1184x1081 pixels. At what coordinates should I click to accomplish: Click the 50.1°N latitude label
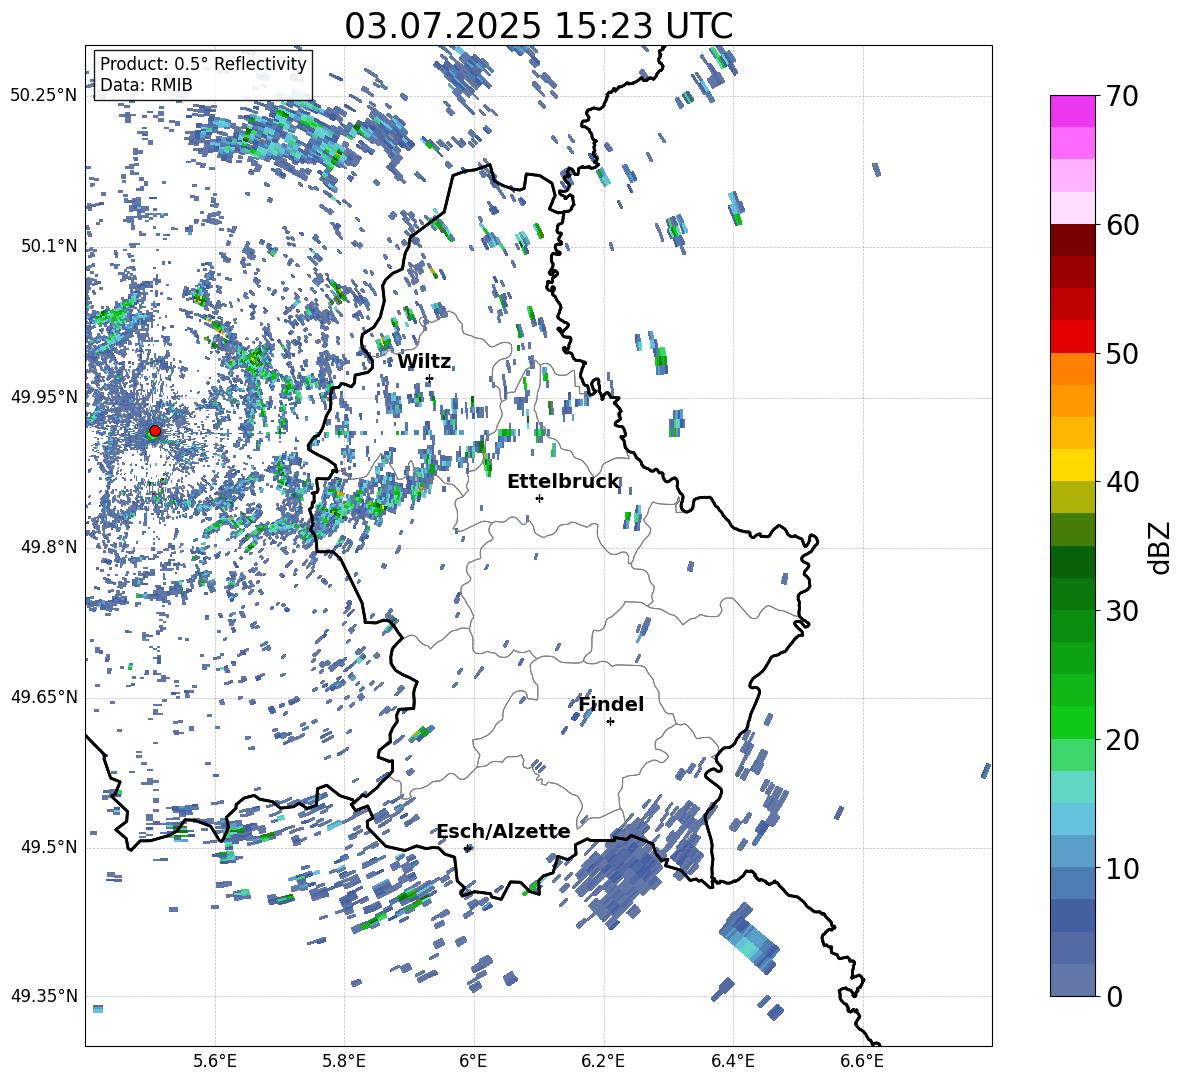tap(48, 246)
